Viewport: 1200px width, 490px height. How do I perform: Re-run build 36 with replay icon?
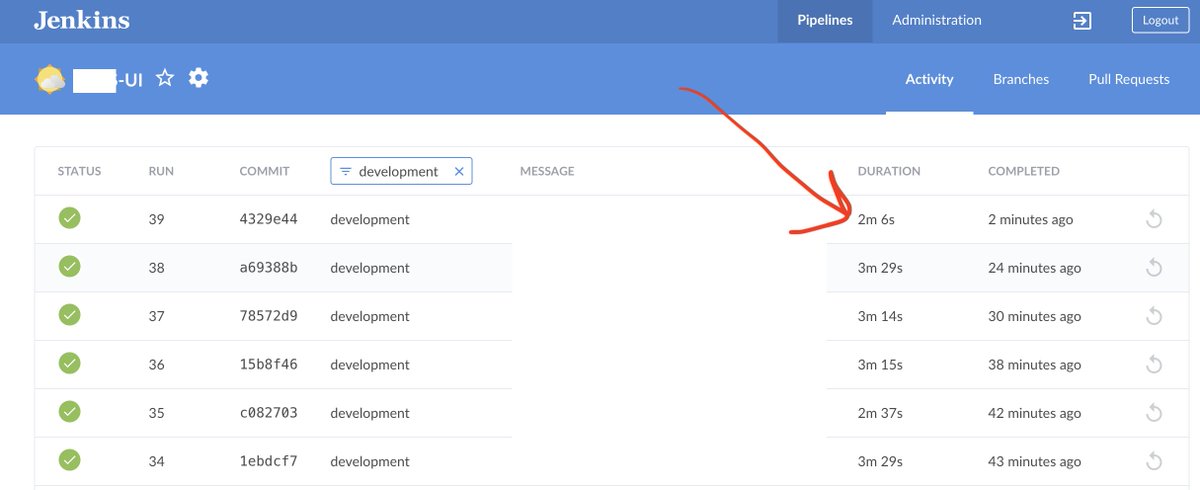[1153, 365]
